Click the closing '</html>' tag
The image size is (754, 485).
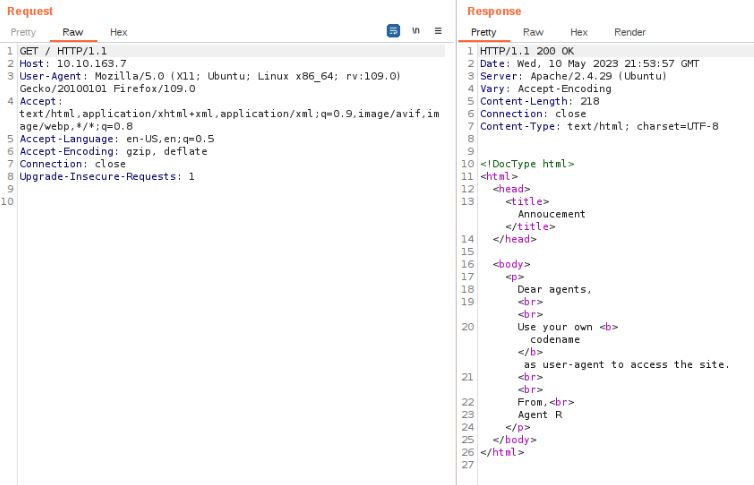(x=502, y=452)
